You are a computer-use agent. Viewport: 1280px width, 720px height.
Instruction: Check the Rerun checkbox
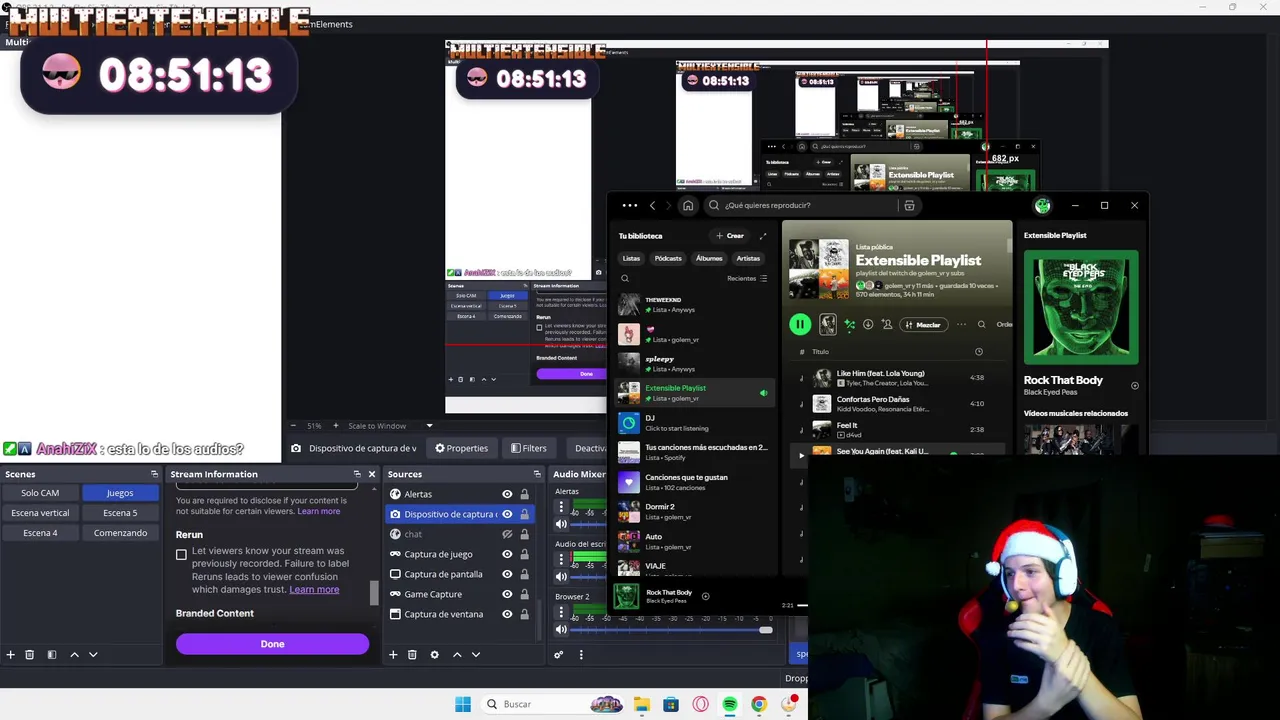181,554
